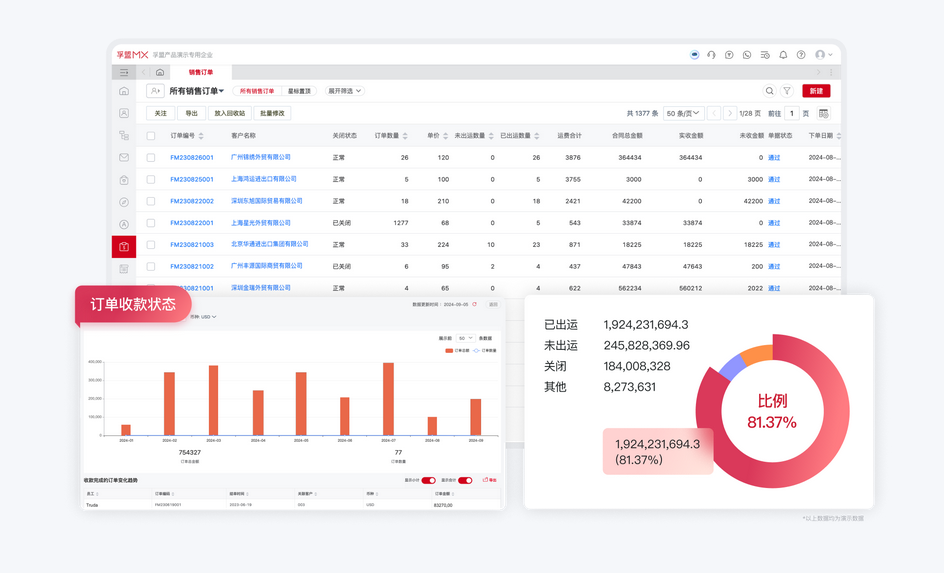
Task: Switch to the 星标置顶 tab
Action: [299, 91]
